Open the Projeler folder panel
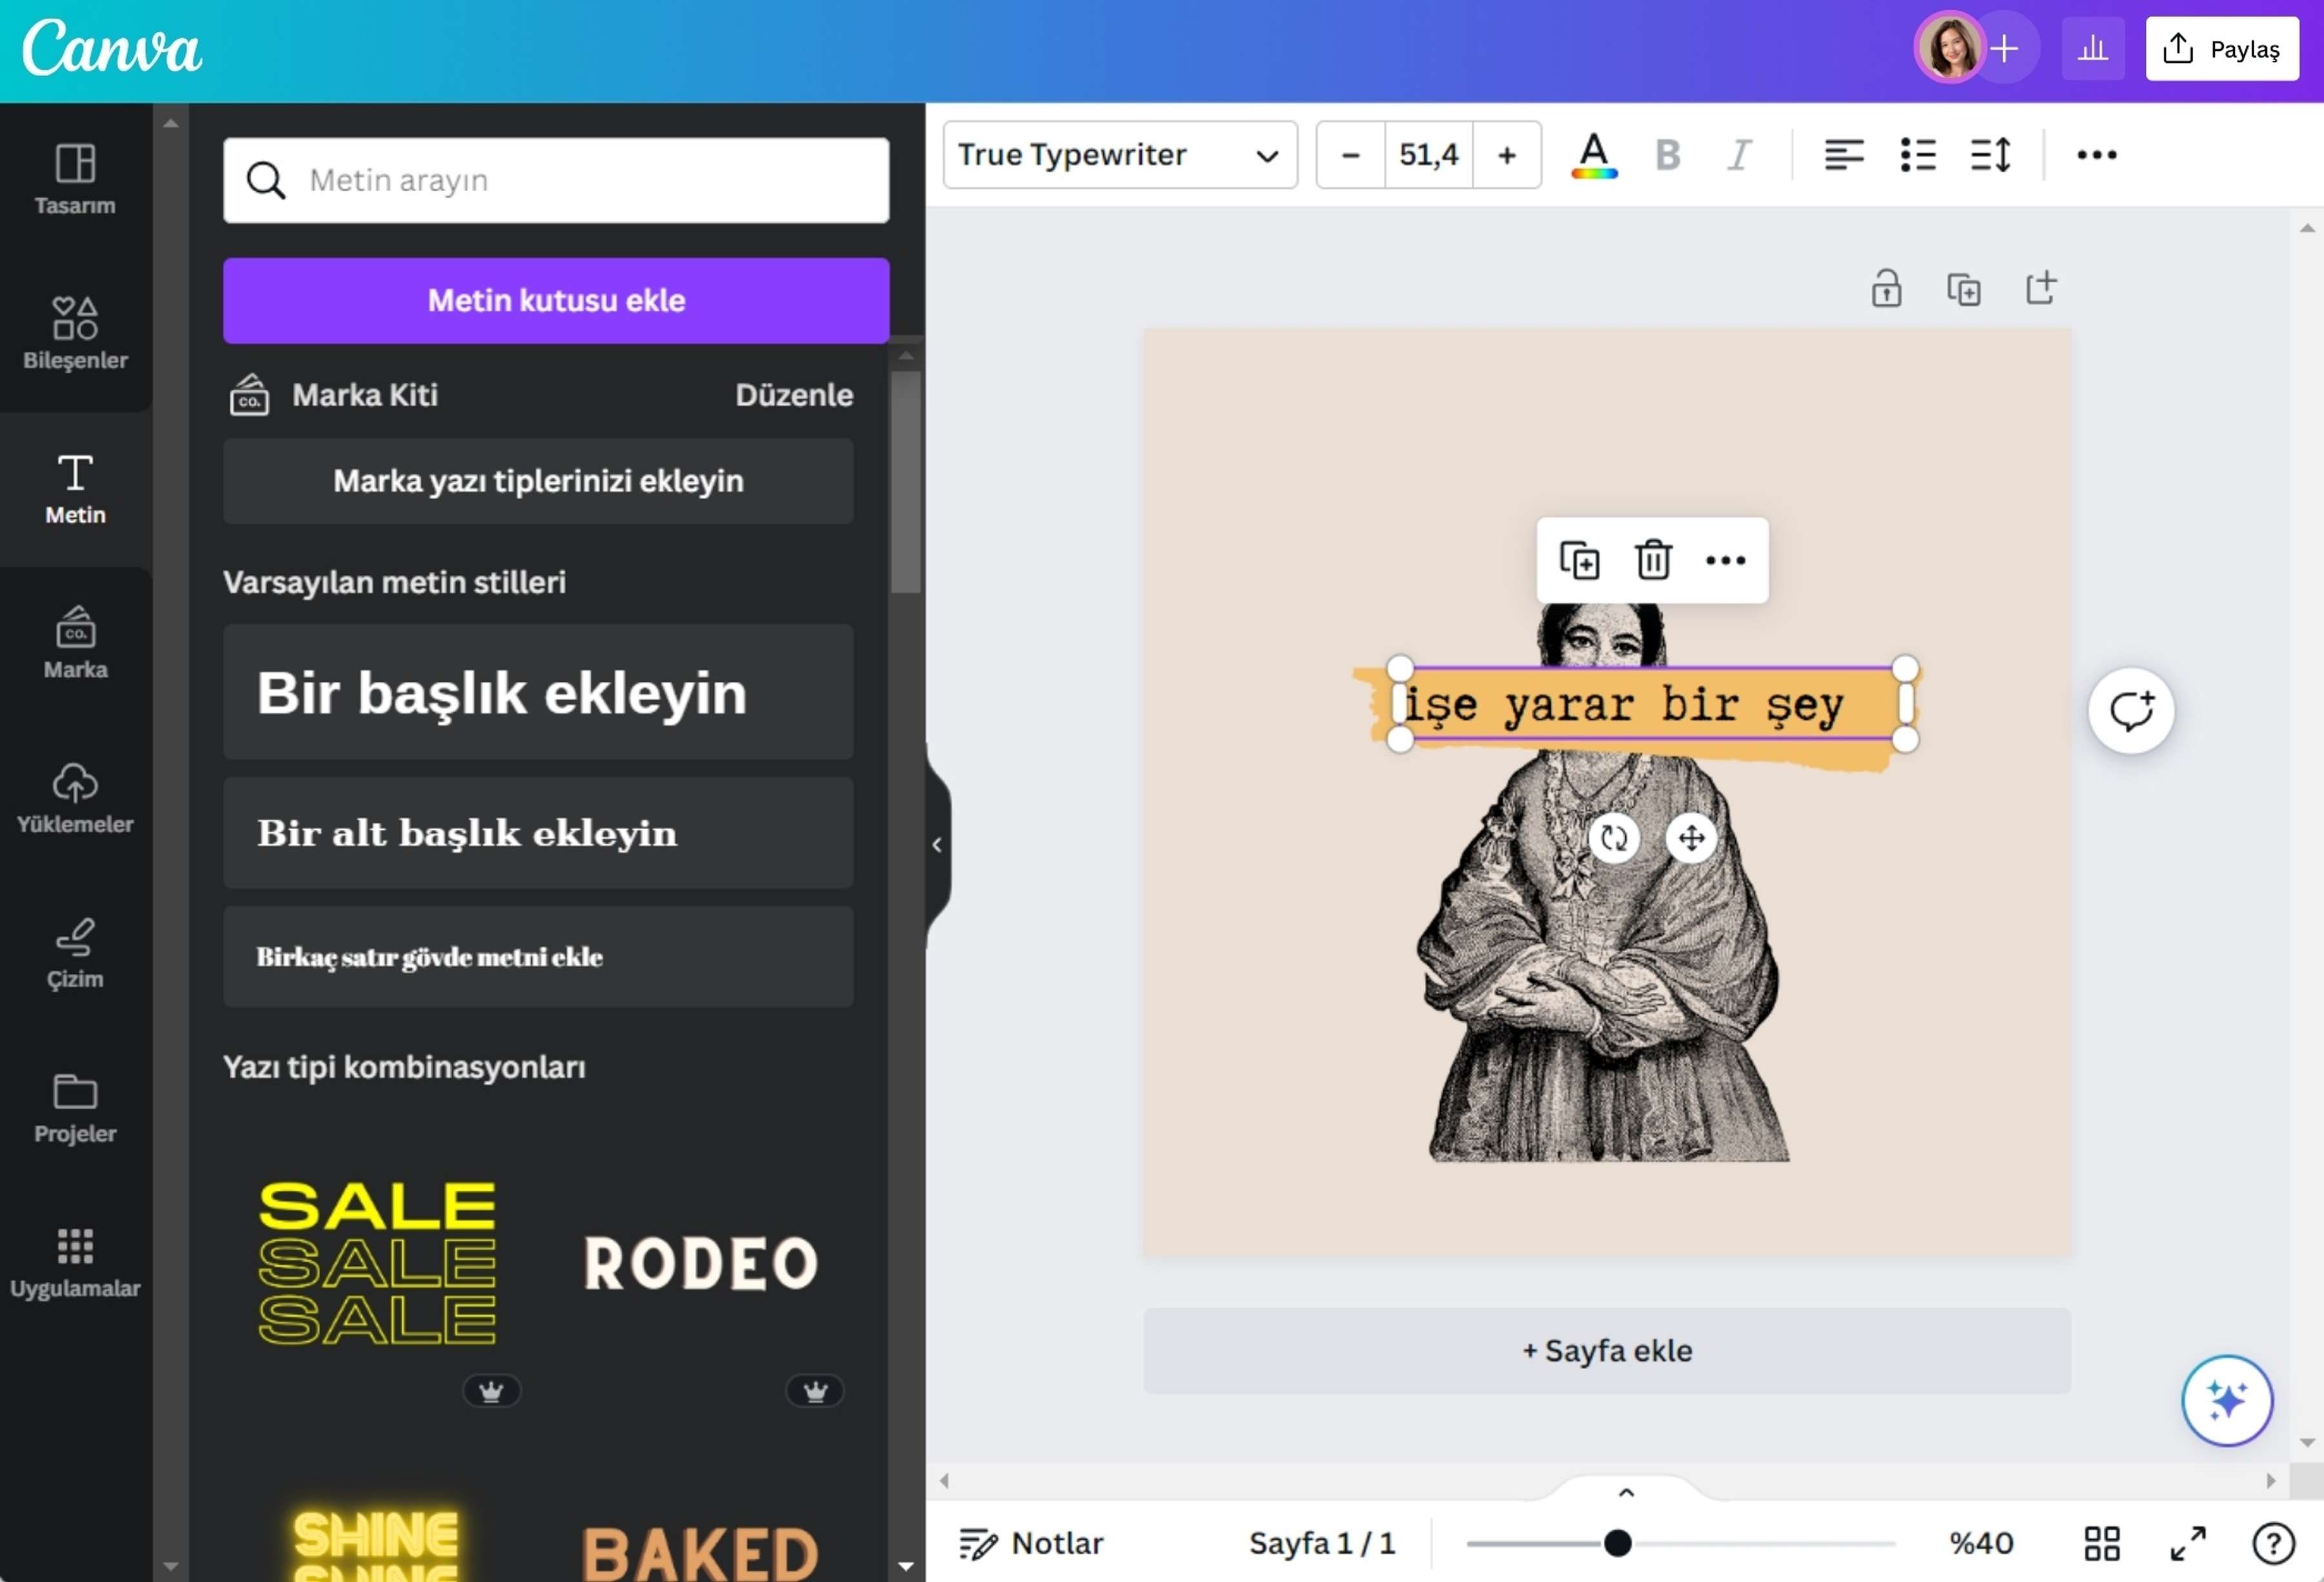2324x1582 pixels. (75, 1108)
